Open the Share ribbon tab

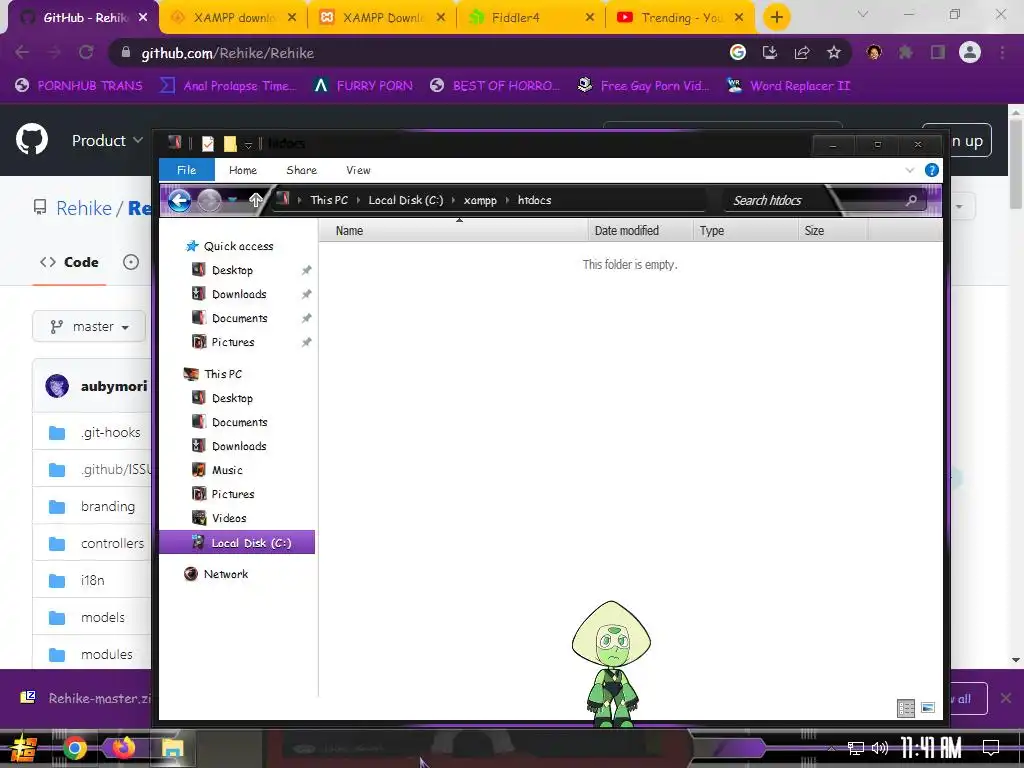[x=301, y=170]
